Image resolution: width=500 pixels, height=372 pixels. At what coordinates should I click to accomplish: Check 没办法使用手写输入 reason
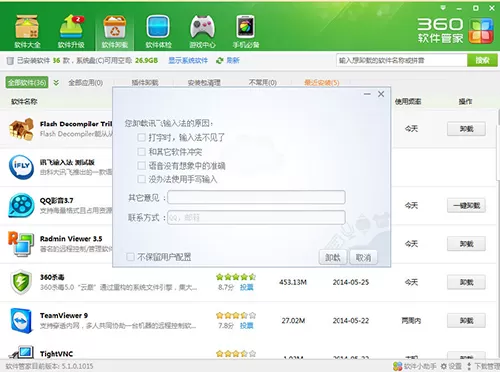point(142,179)
